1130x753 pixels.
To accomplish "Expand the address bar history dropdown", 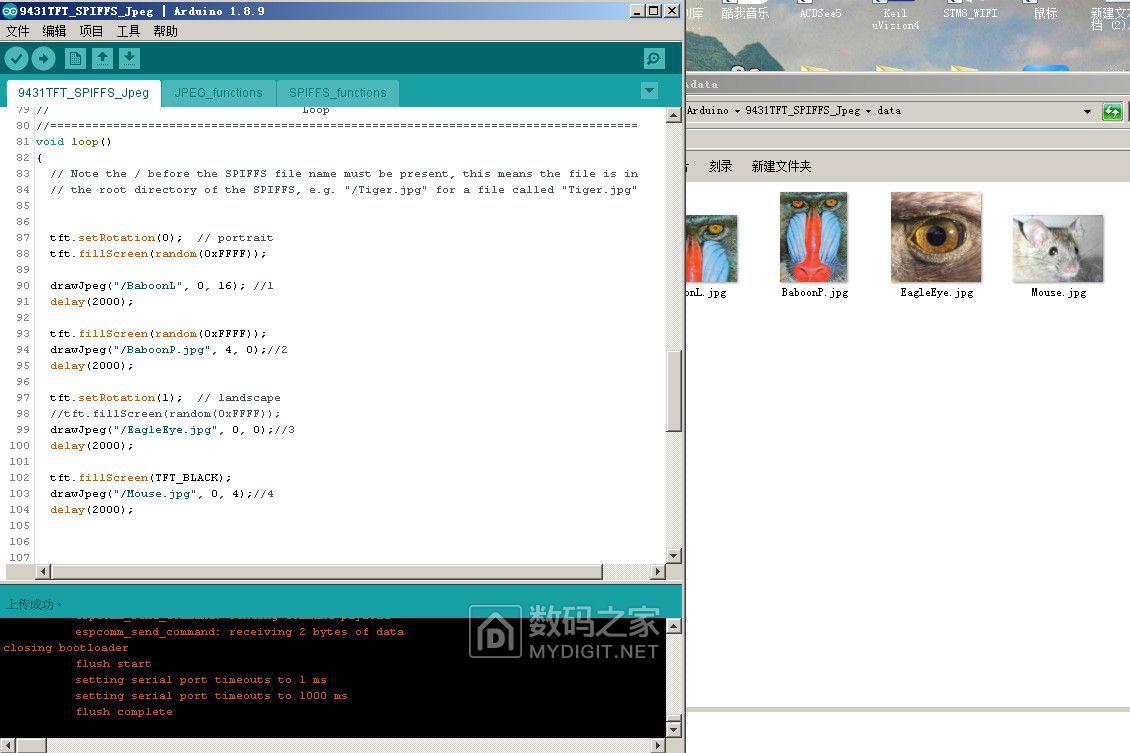I will [1087, 112].
